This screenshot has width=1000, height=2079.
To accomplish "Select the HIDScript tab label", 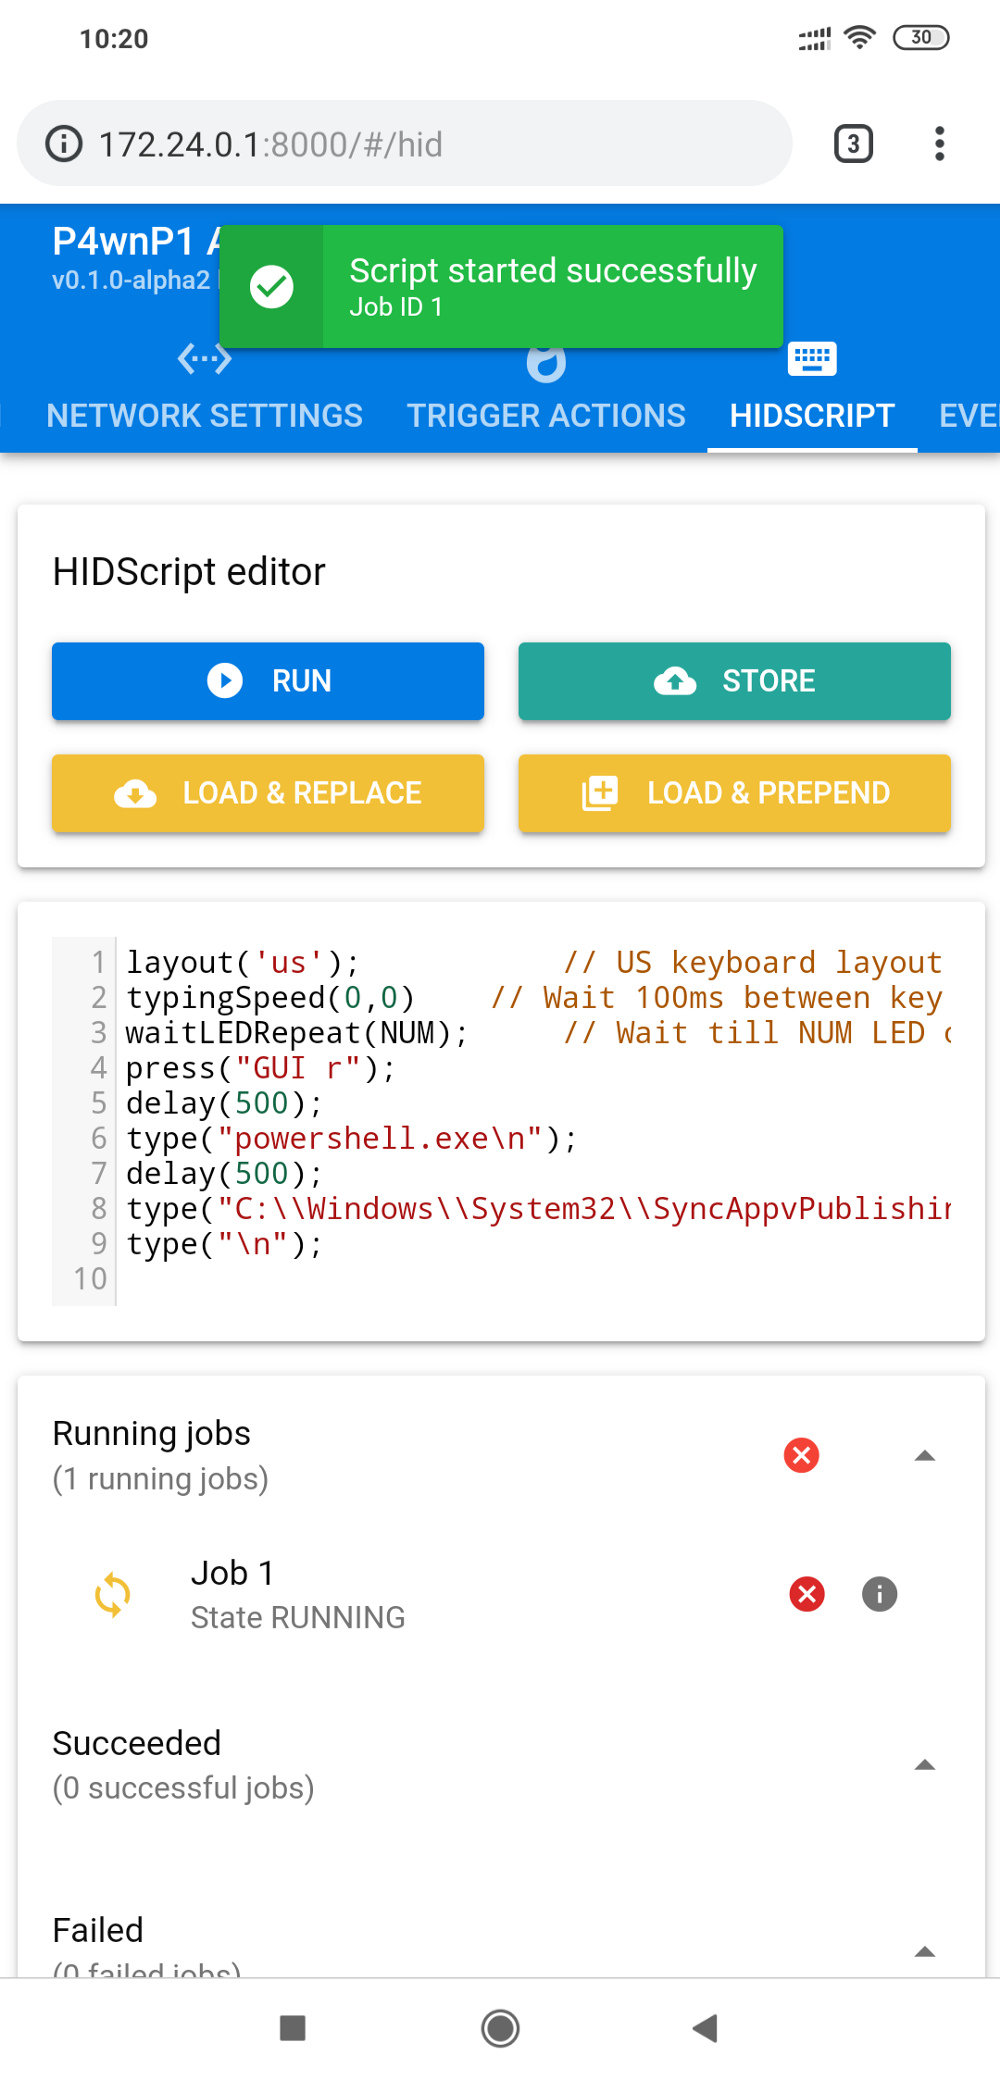I will coord(812,416).
